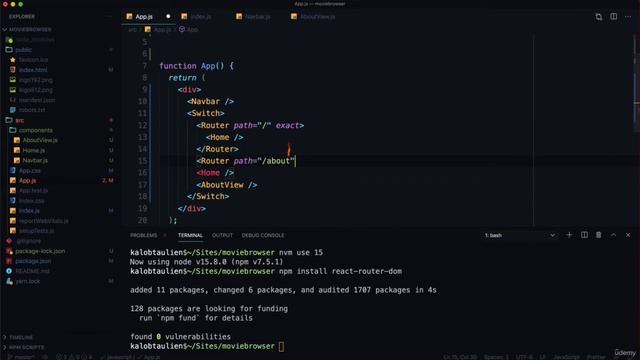The width and height of the screenshot is (640, 360).
Task: Open favicon.ico in the explorer
Action: pos(33,60)
